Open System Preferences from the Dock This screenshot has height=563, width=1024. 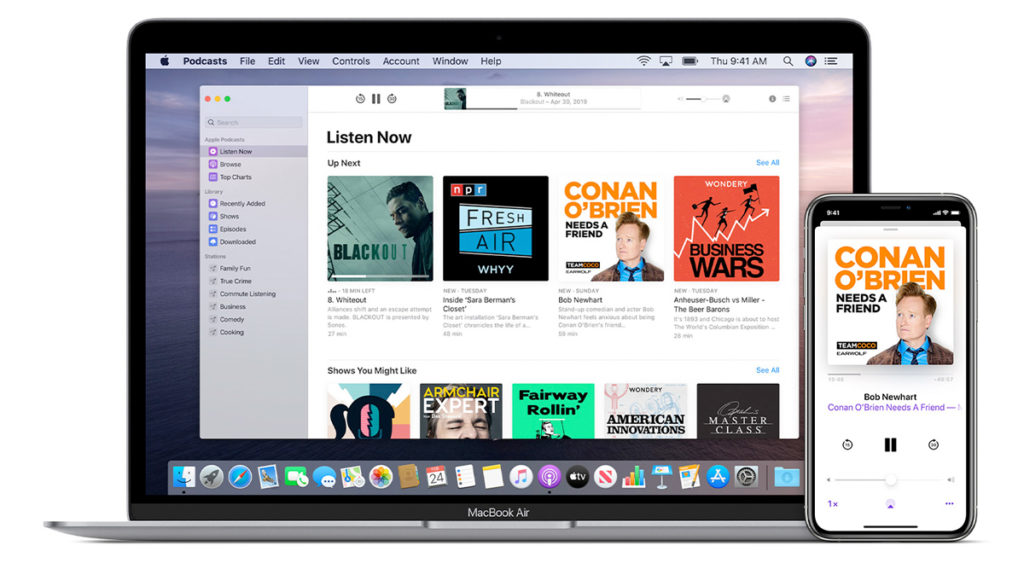746,477
